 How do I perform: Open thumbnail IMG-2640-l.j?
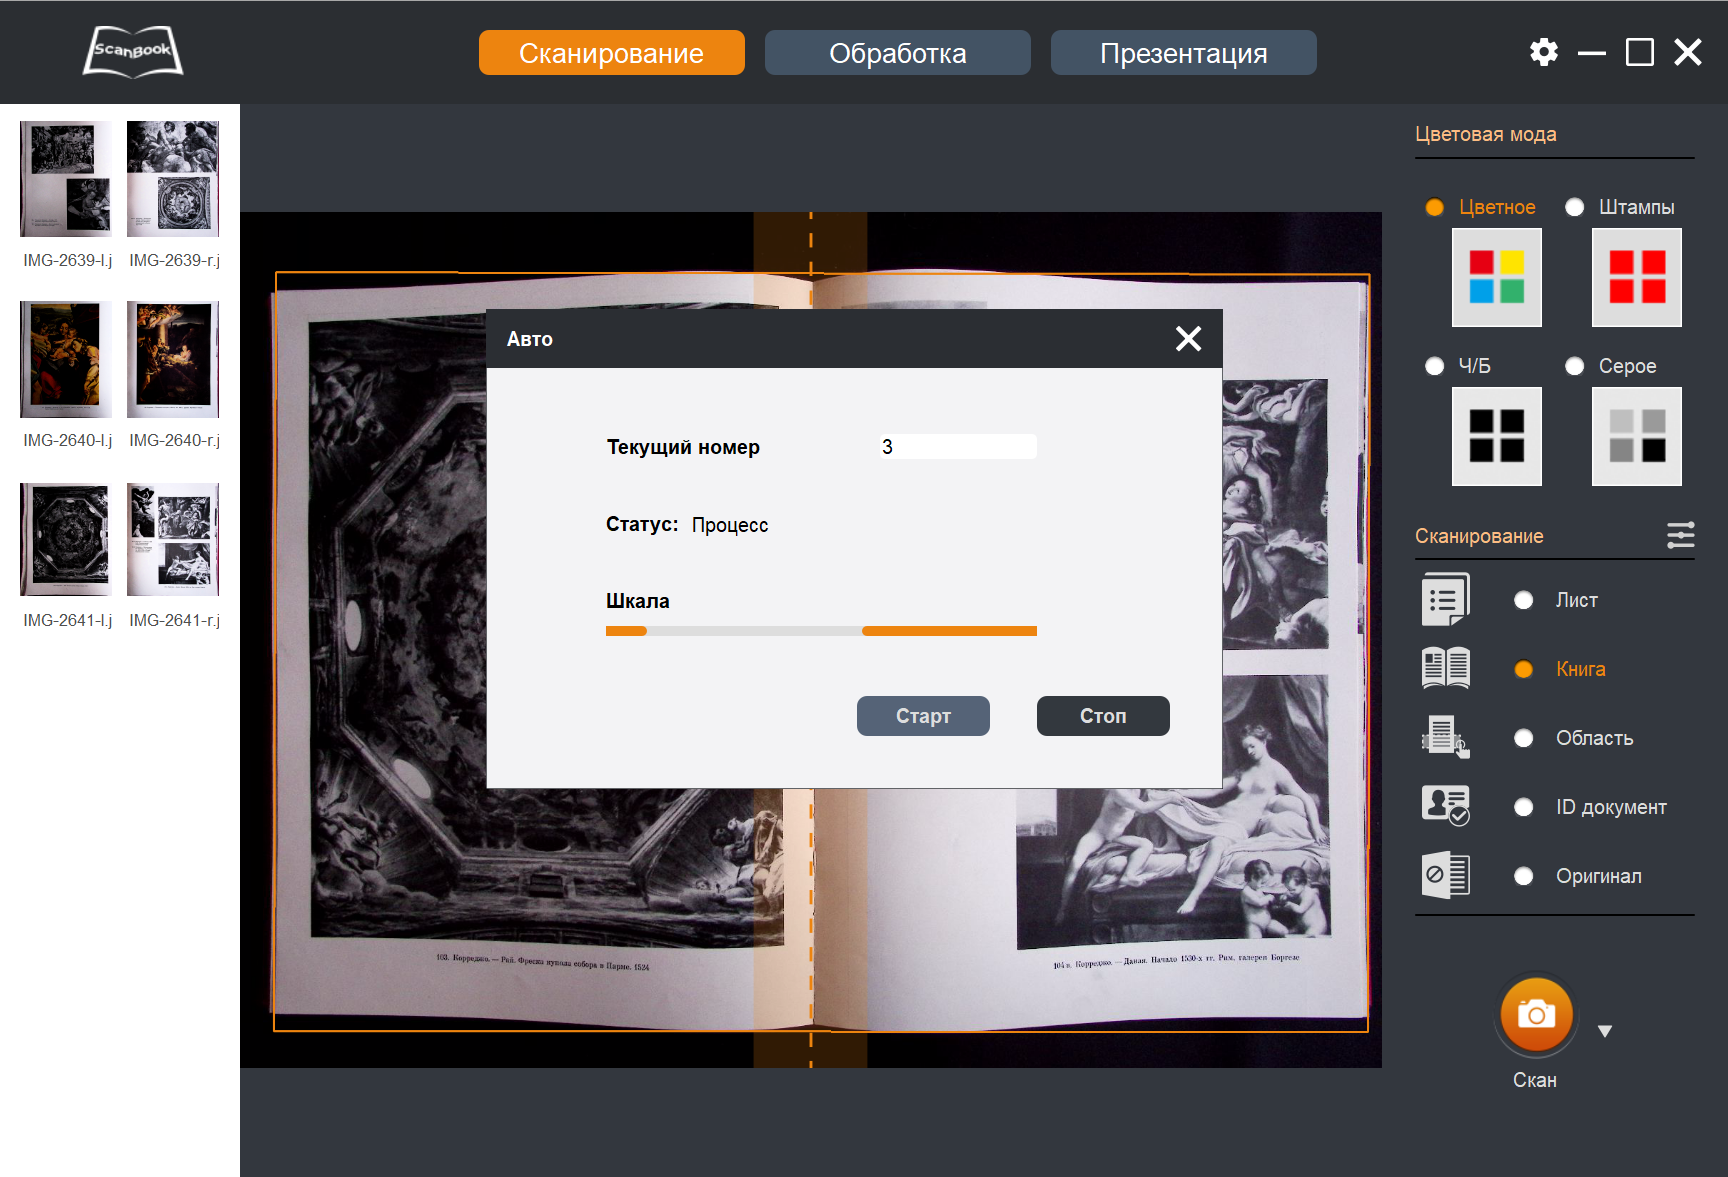[66, 359]
